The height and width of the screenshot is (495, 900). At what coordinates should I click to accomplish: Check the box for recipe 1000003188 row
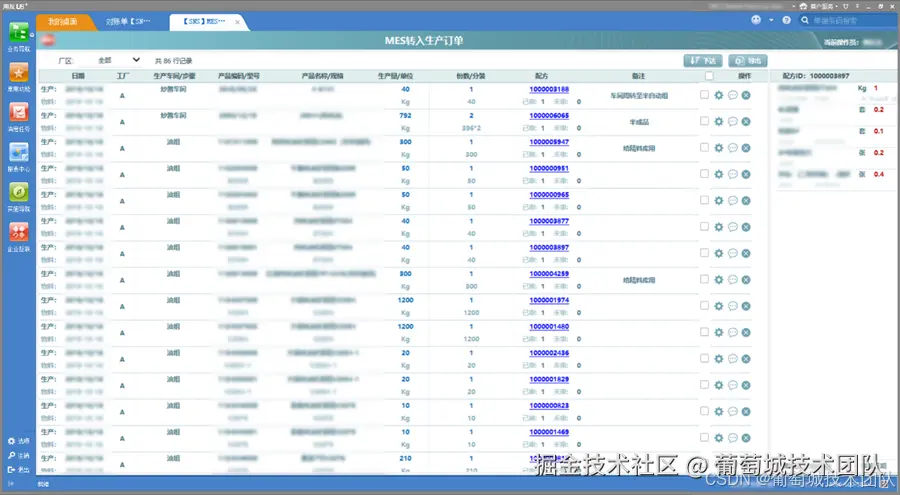coord(704,95)
